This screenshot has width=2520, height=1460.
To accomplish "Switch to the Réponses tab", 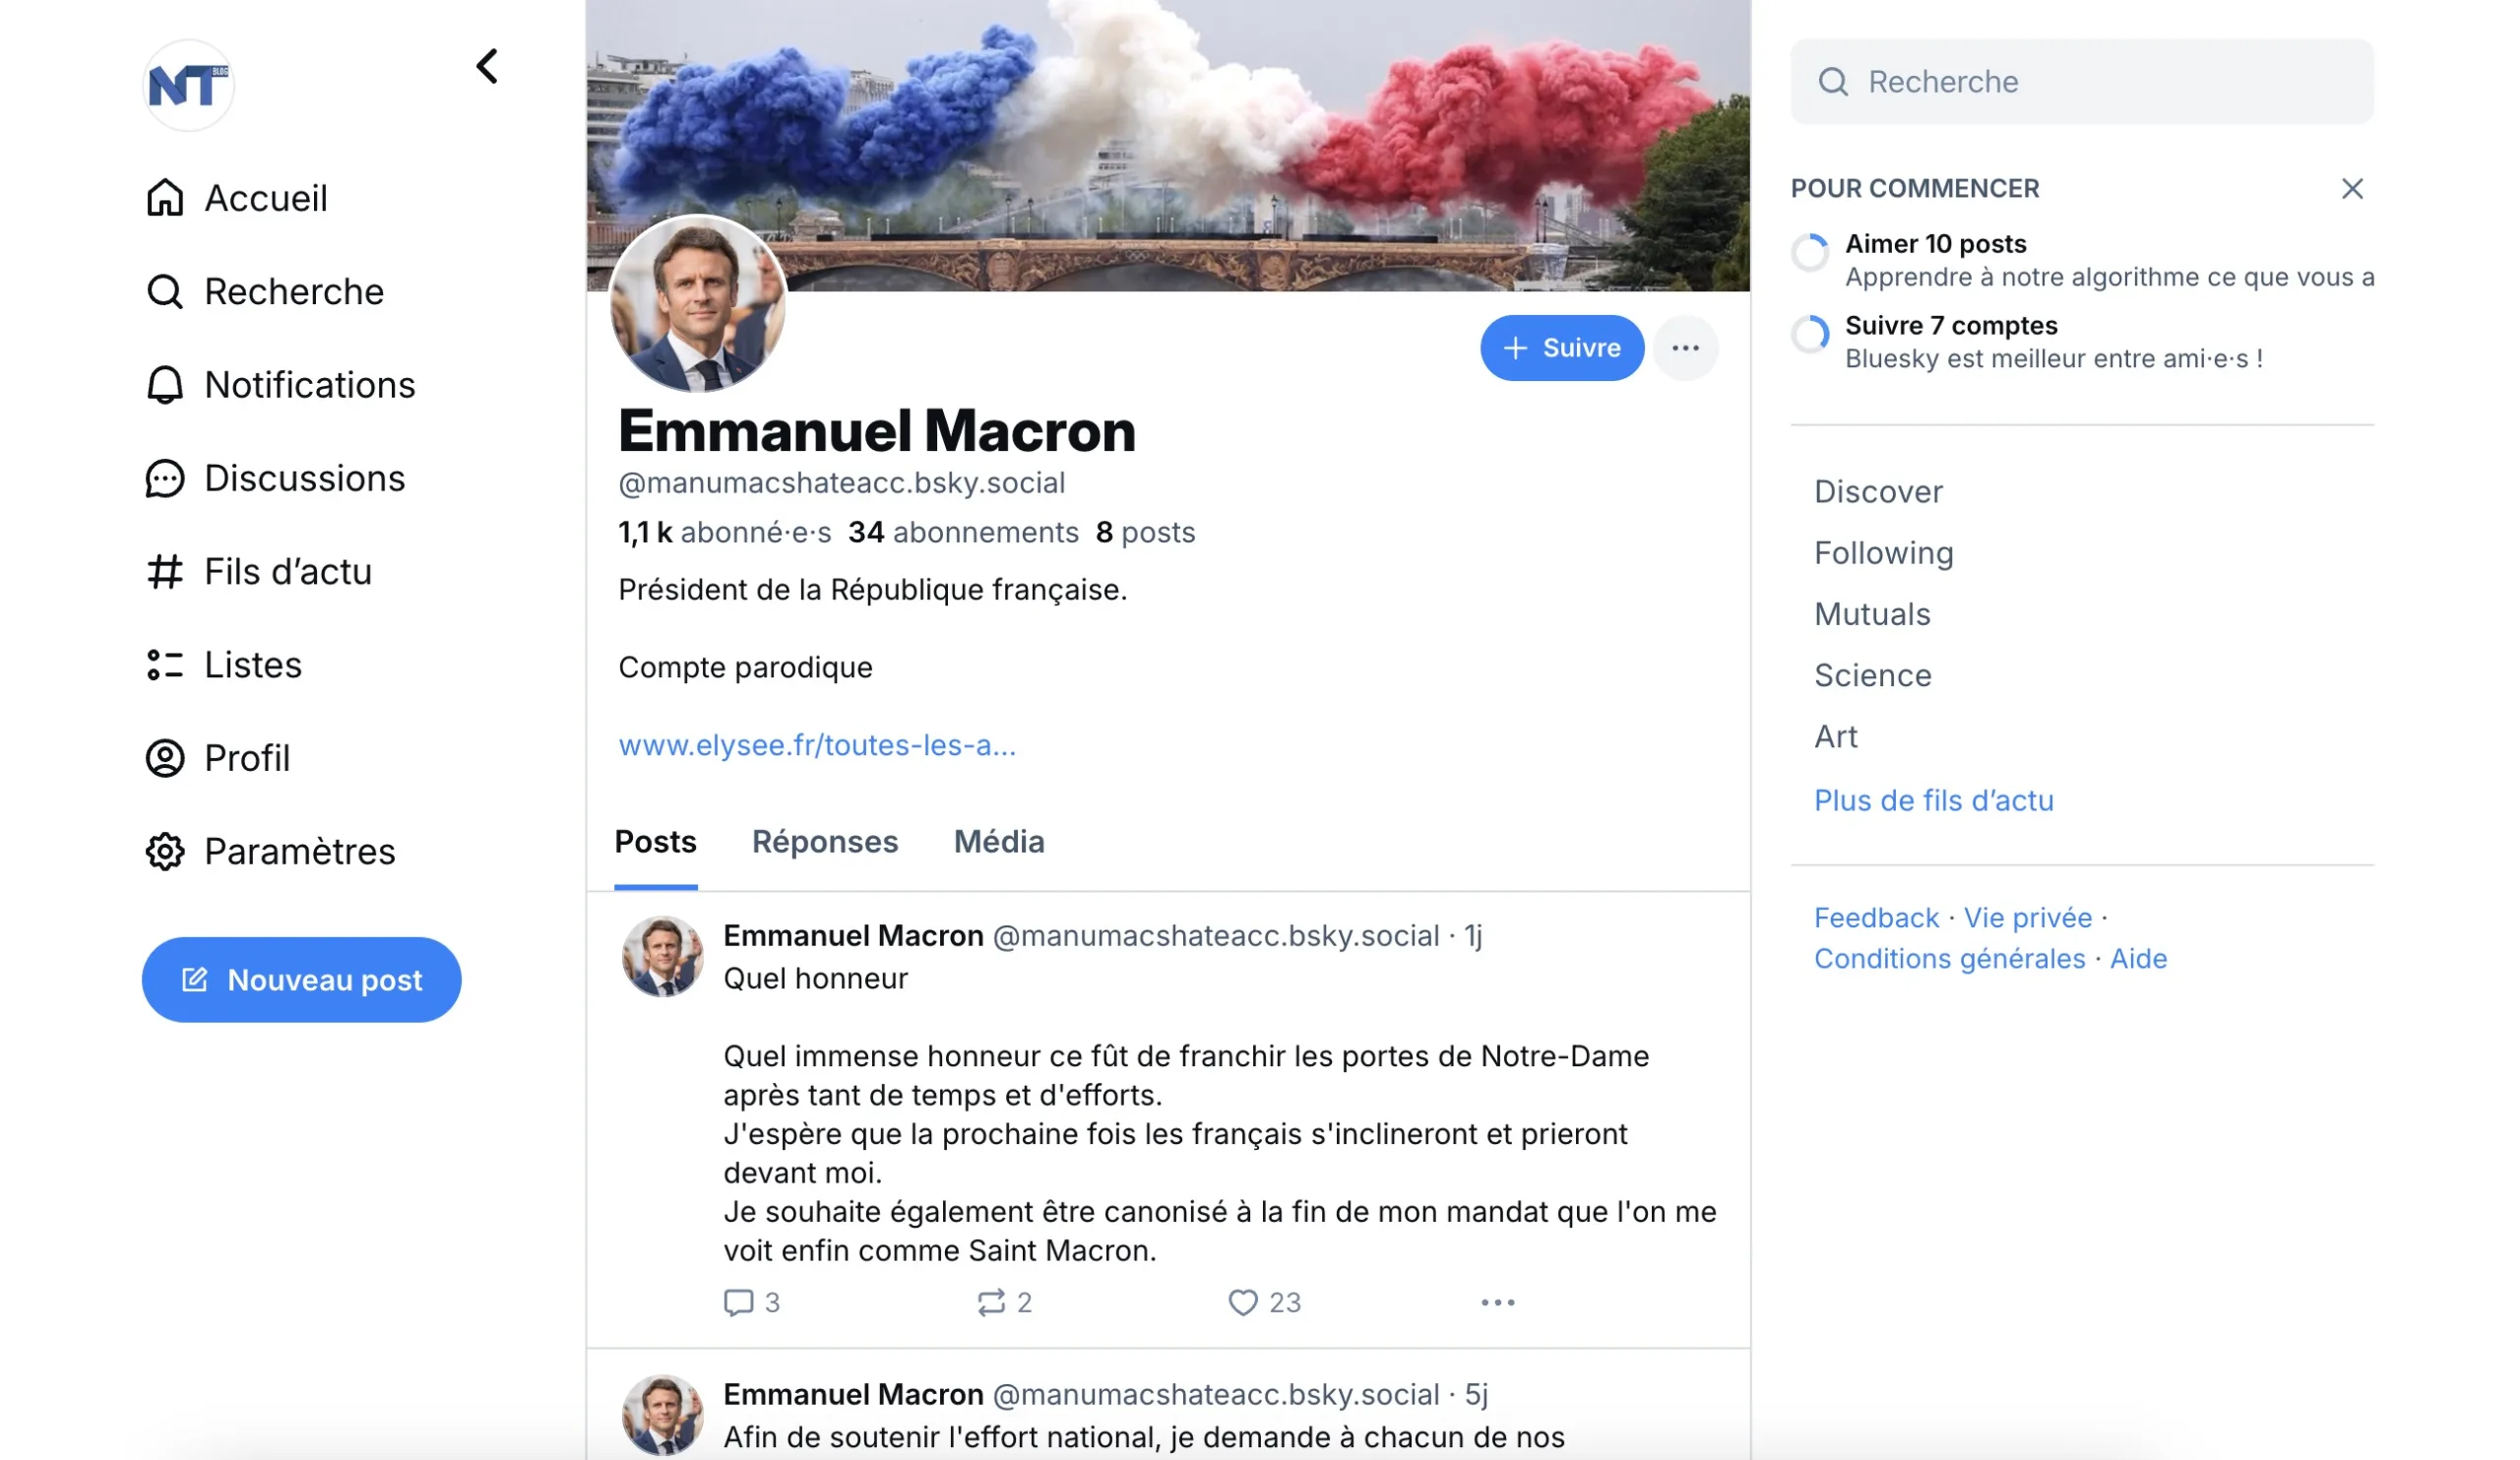I will (x=824, y=842).
